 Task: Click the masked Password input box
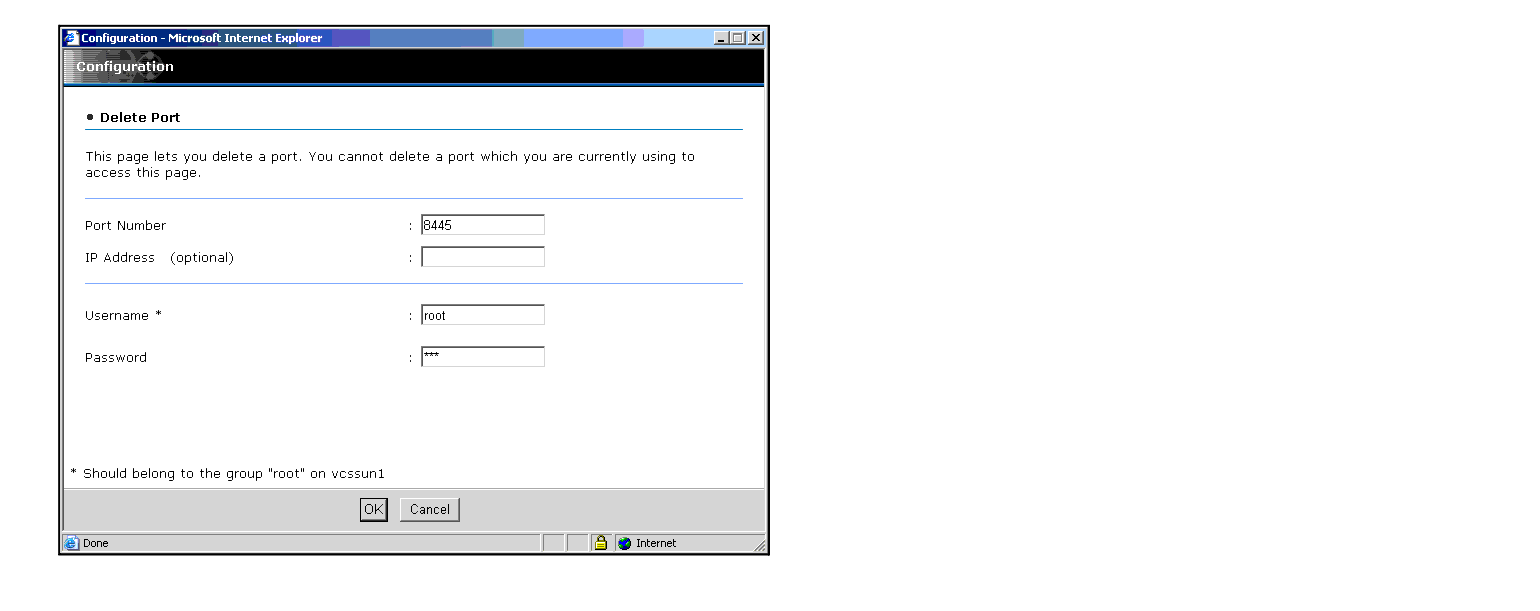coord(482,357)
